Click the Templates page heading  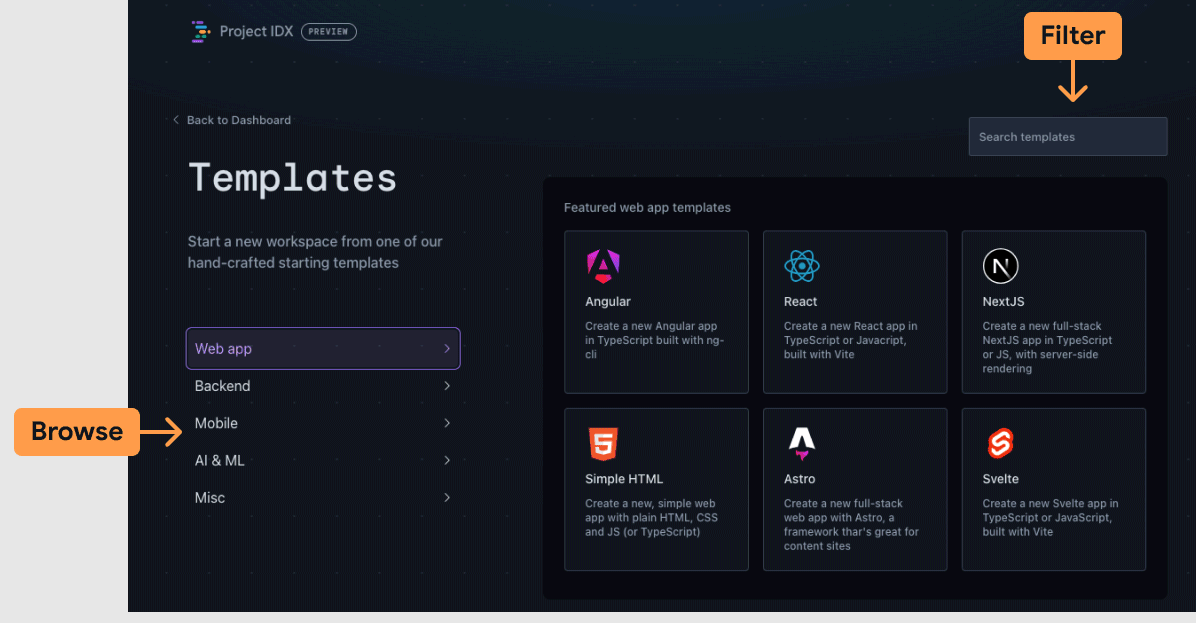pyautogui.click(x=293, y=178)
